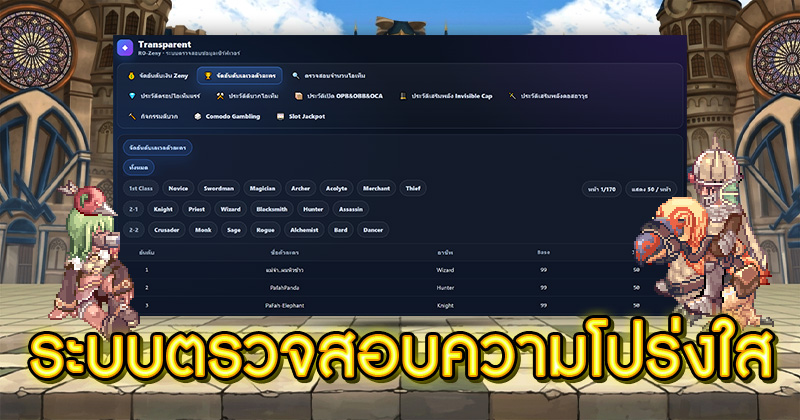Select the Knight filter chip
This screenshot has height=420, width=800.
point(163,209)
